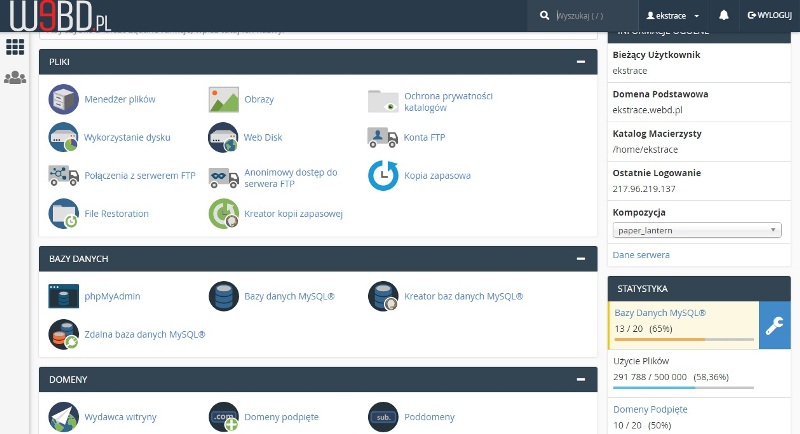Click the MySQL databases usage progress bar

tap(684, 339)
